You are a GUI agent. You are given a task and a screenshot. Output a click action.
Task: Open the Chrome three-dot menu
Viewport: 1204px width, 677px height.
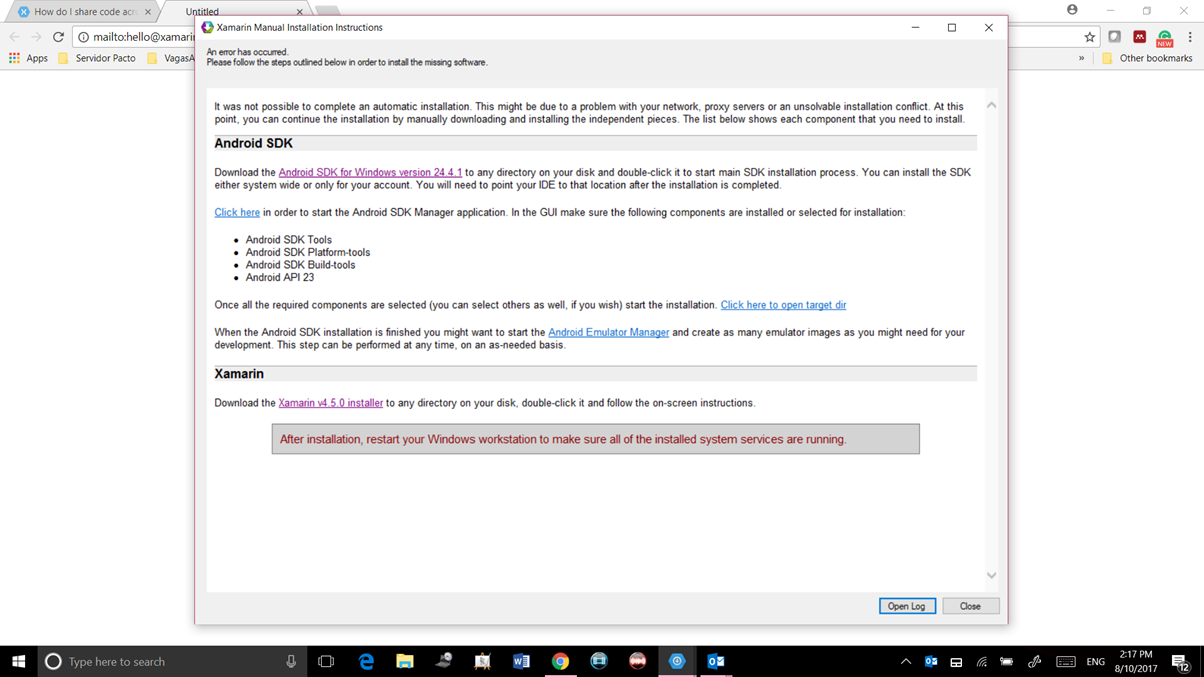click(1190, 37)
